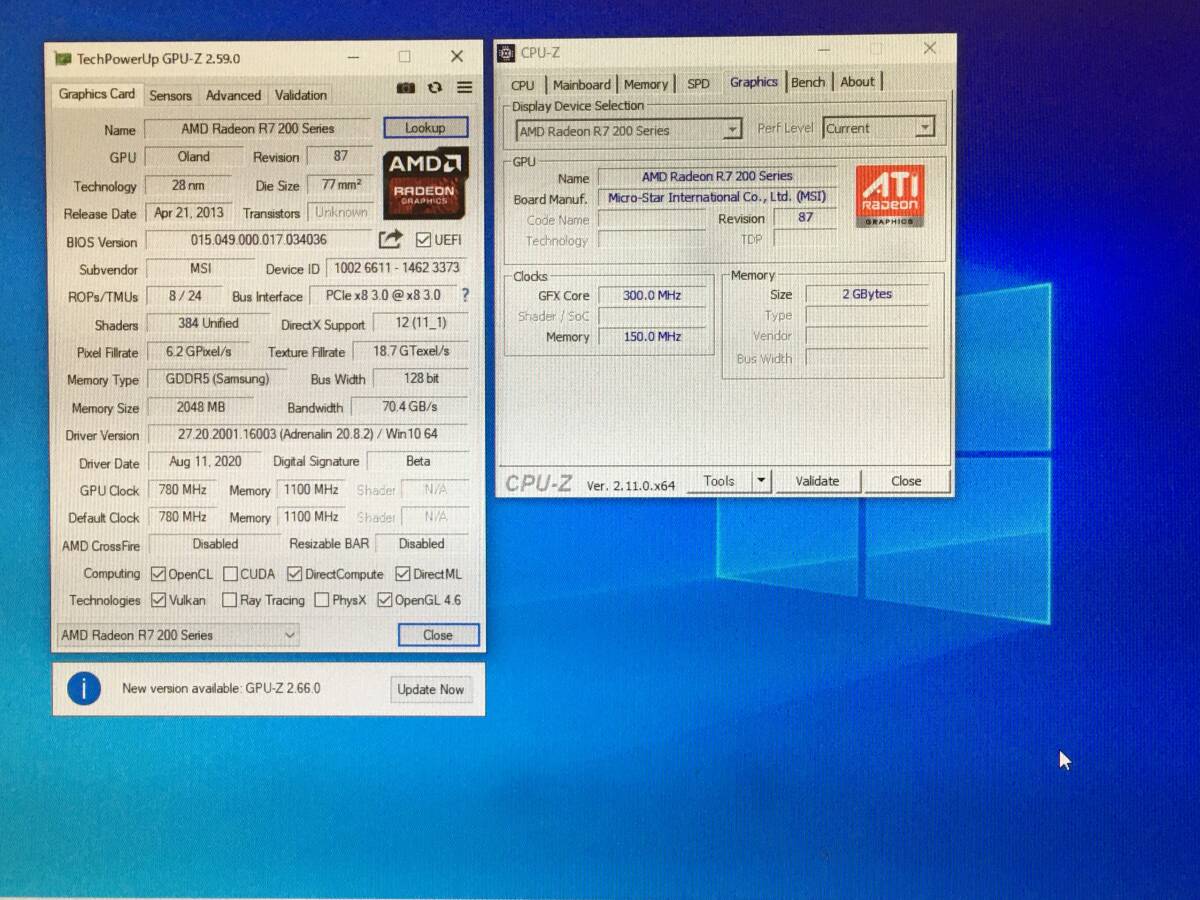This screenshot has width=1200, height=900.
Task: Click the Lookup button in GPU-Z
Action: click(x=425, y=128)
